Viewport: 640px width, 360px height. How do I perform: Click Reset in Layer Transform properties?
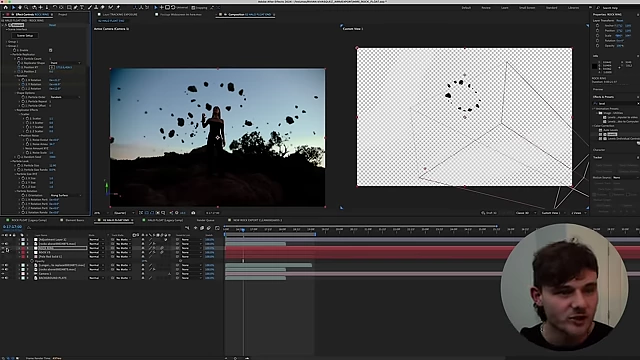(620, 20)
